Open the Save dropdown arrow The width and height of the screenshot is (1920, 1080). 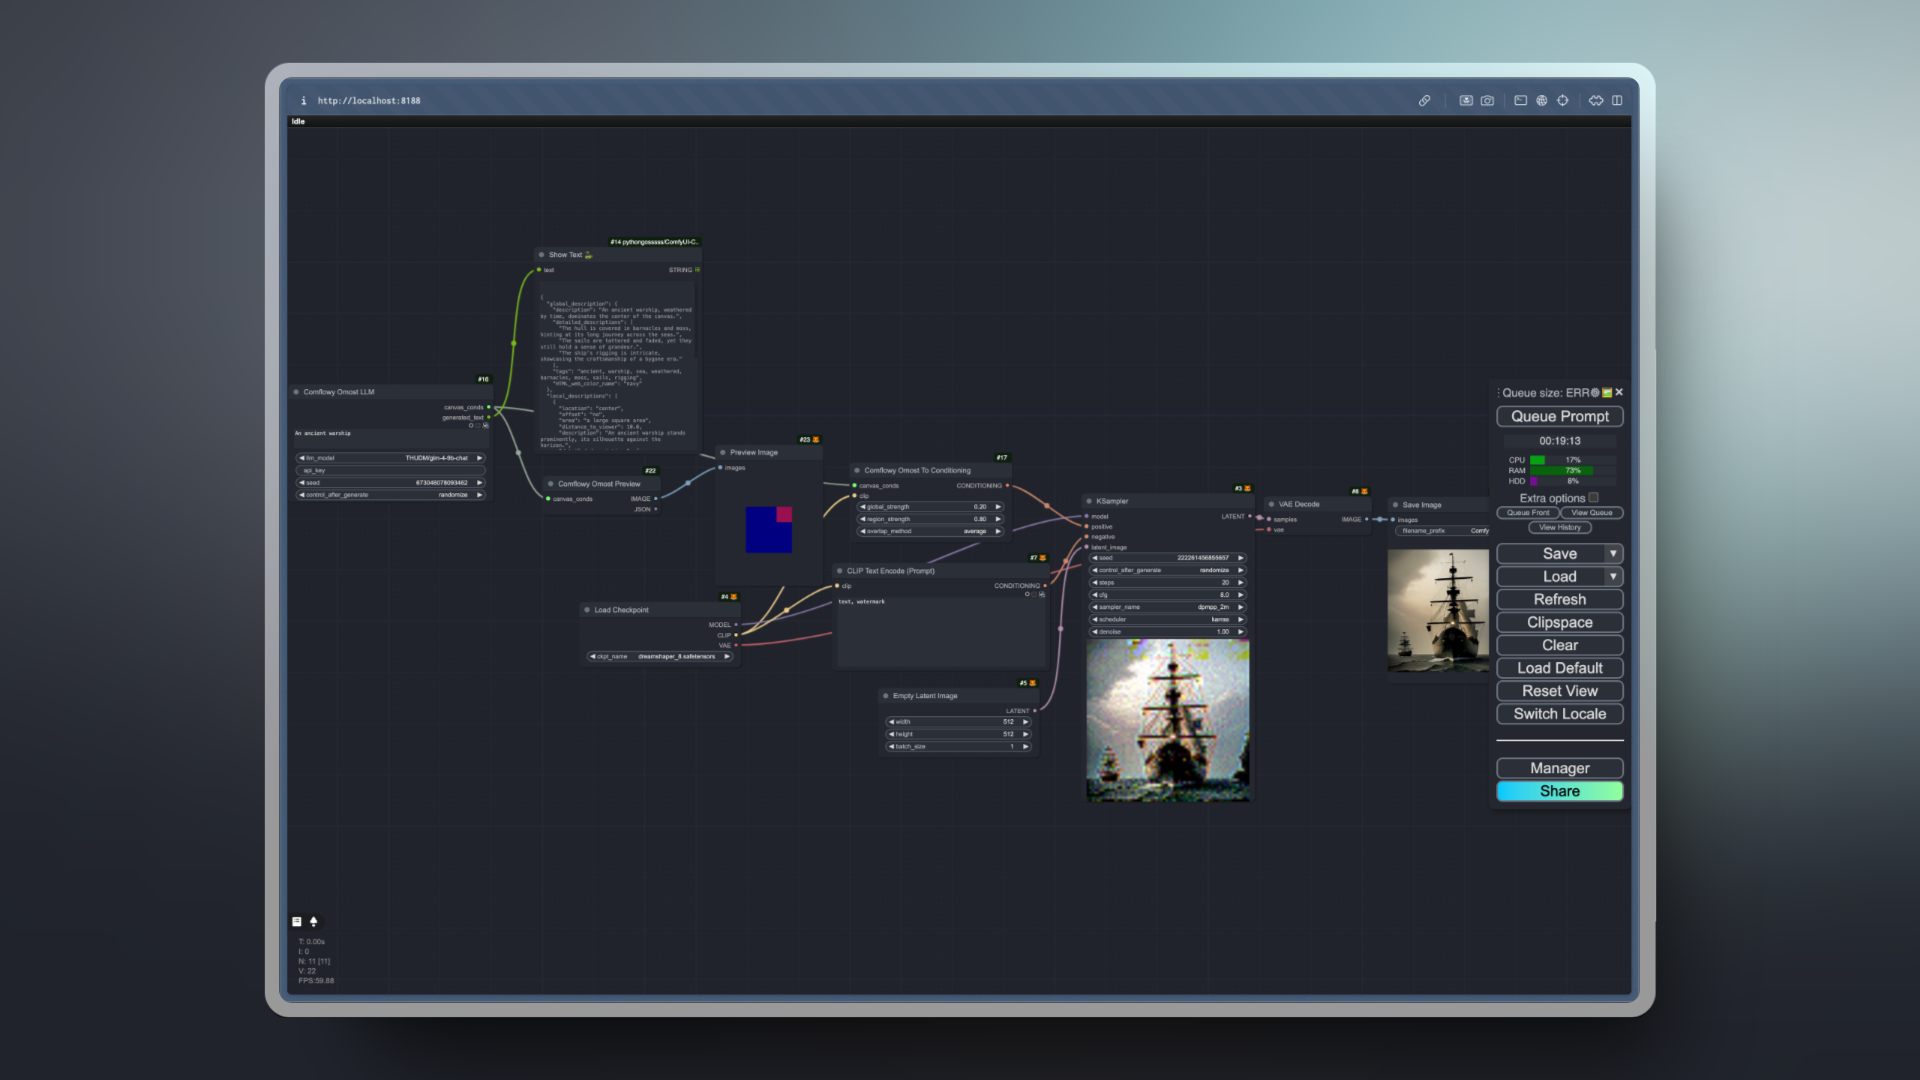[x=1613, y=554]
